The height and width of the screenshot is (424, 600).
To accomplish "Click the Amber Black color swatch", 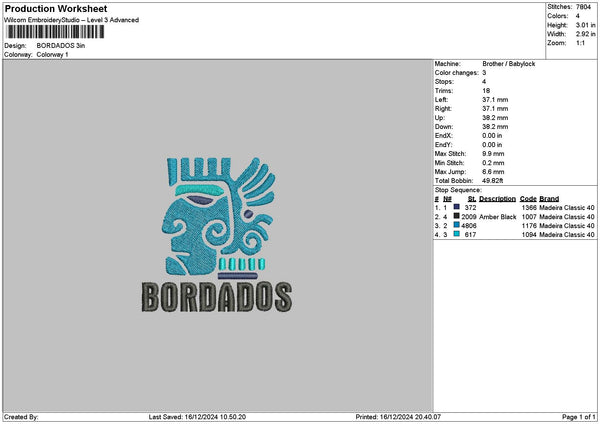I will click(x=457, y=216).
